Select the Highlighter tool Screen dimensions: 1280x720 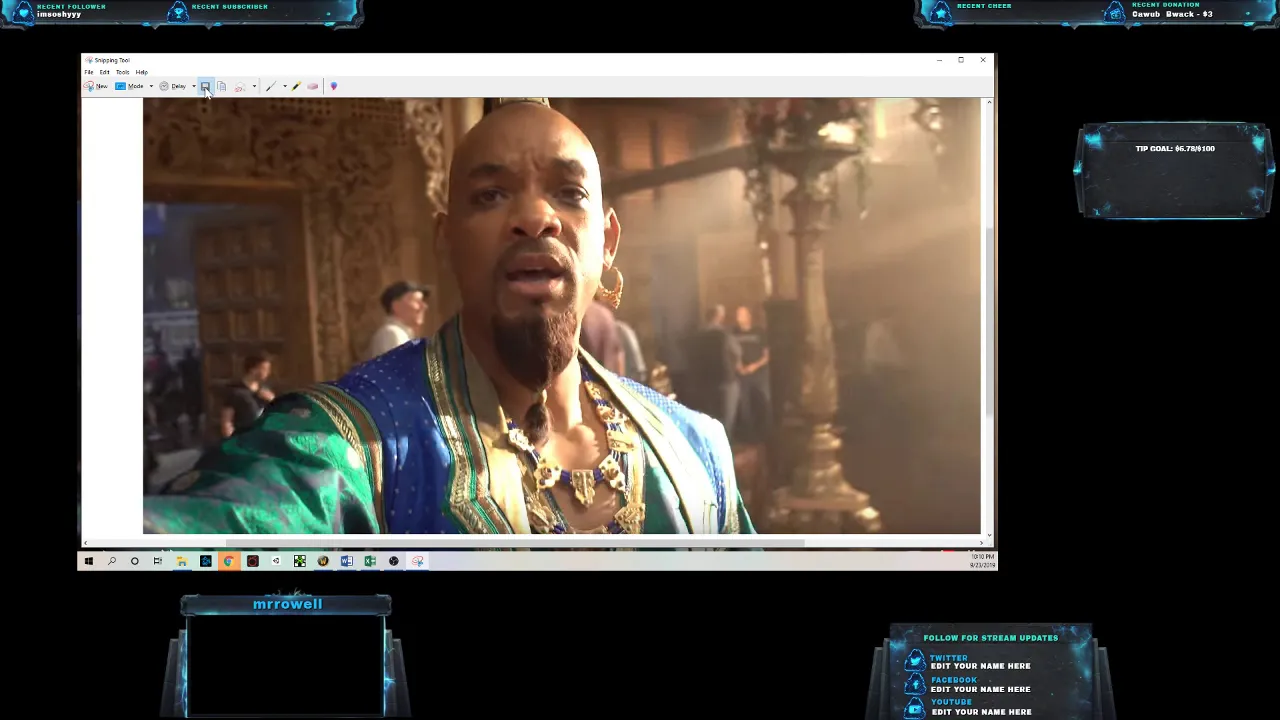(296, 86)
